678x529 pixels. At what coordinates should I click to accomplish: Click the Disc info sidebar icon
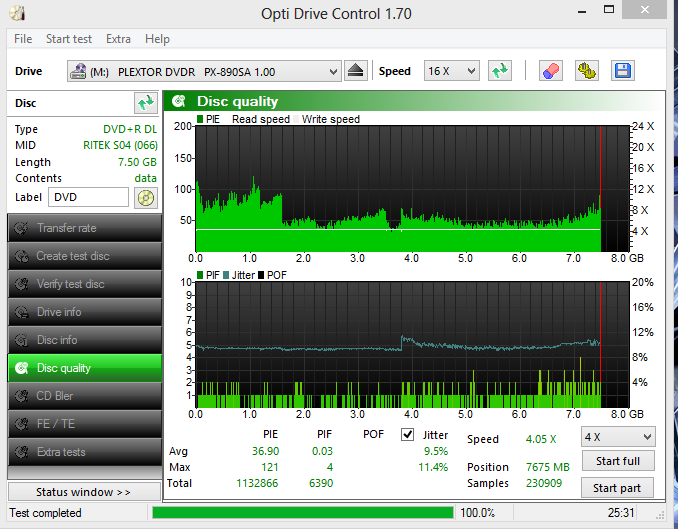21,340
